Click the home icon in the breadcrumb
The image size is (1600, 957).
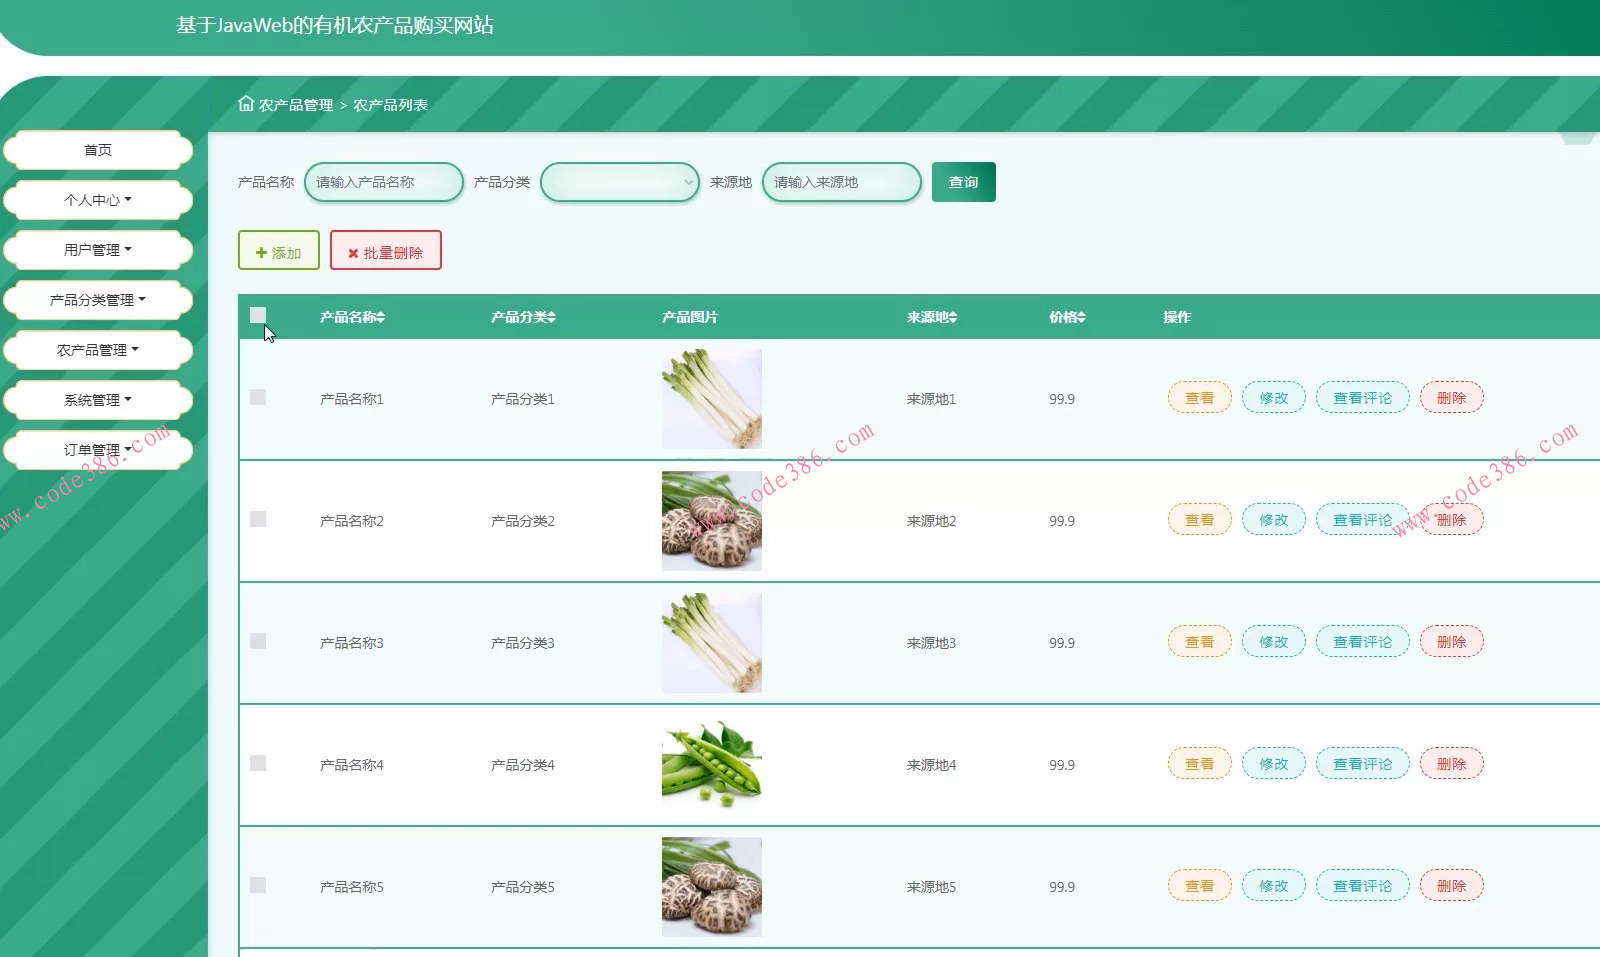click(246, 103)
